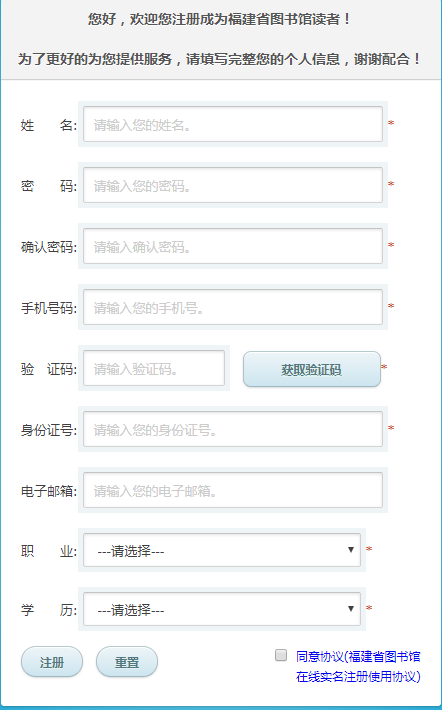
Task: Click the 身份证号 ID number input
Action: click(233, 429)
